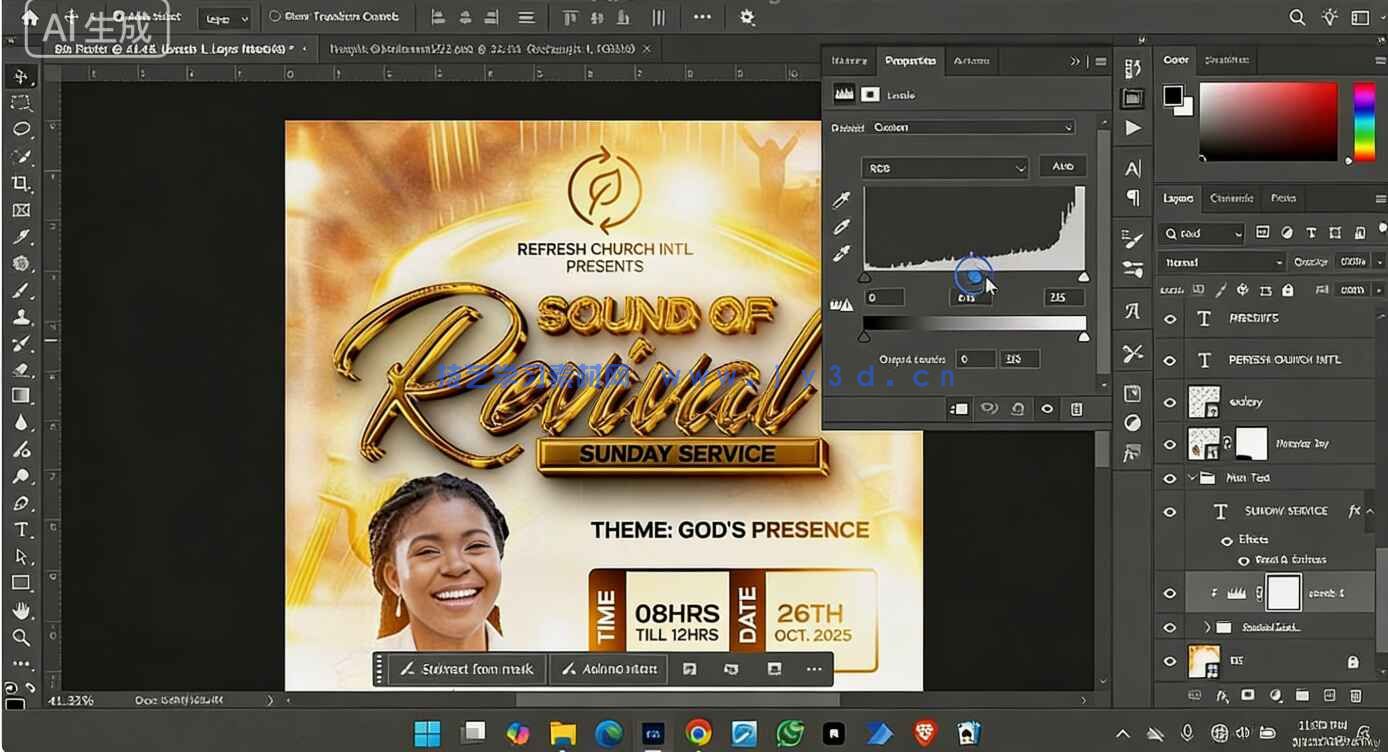This screenshot has width=1388, height=752.
Task: Click the red color picker field
Action: (1268, 121)
